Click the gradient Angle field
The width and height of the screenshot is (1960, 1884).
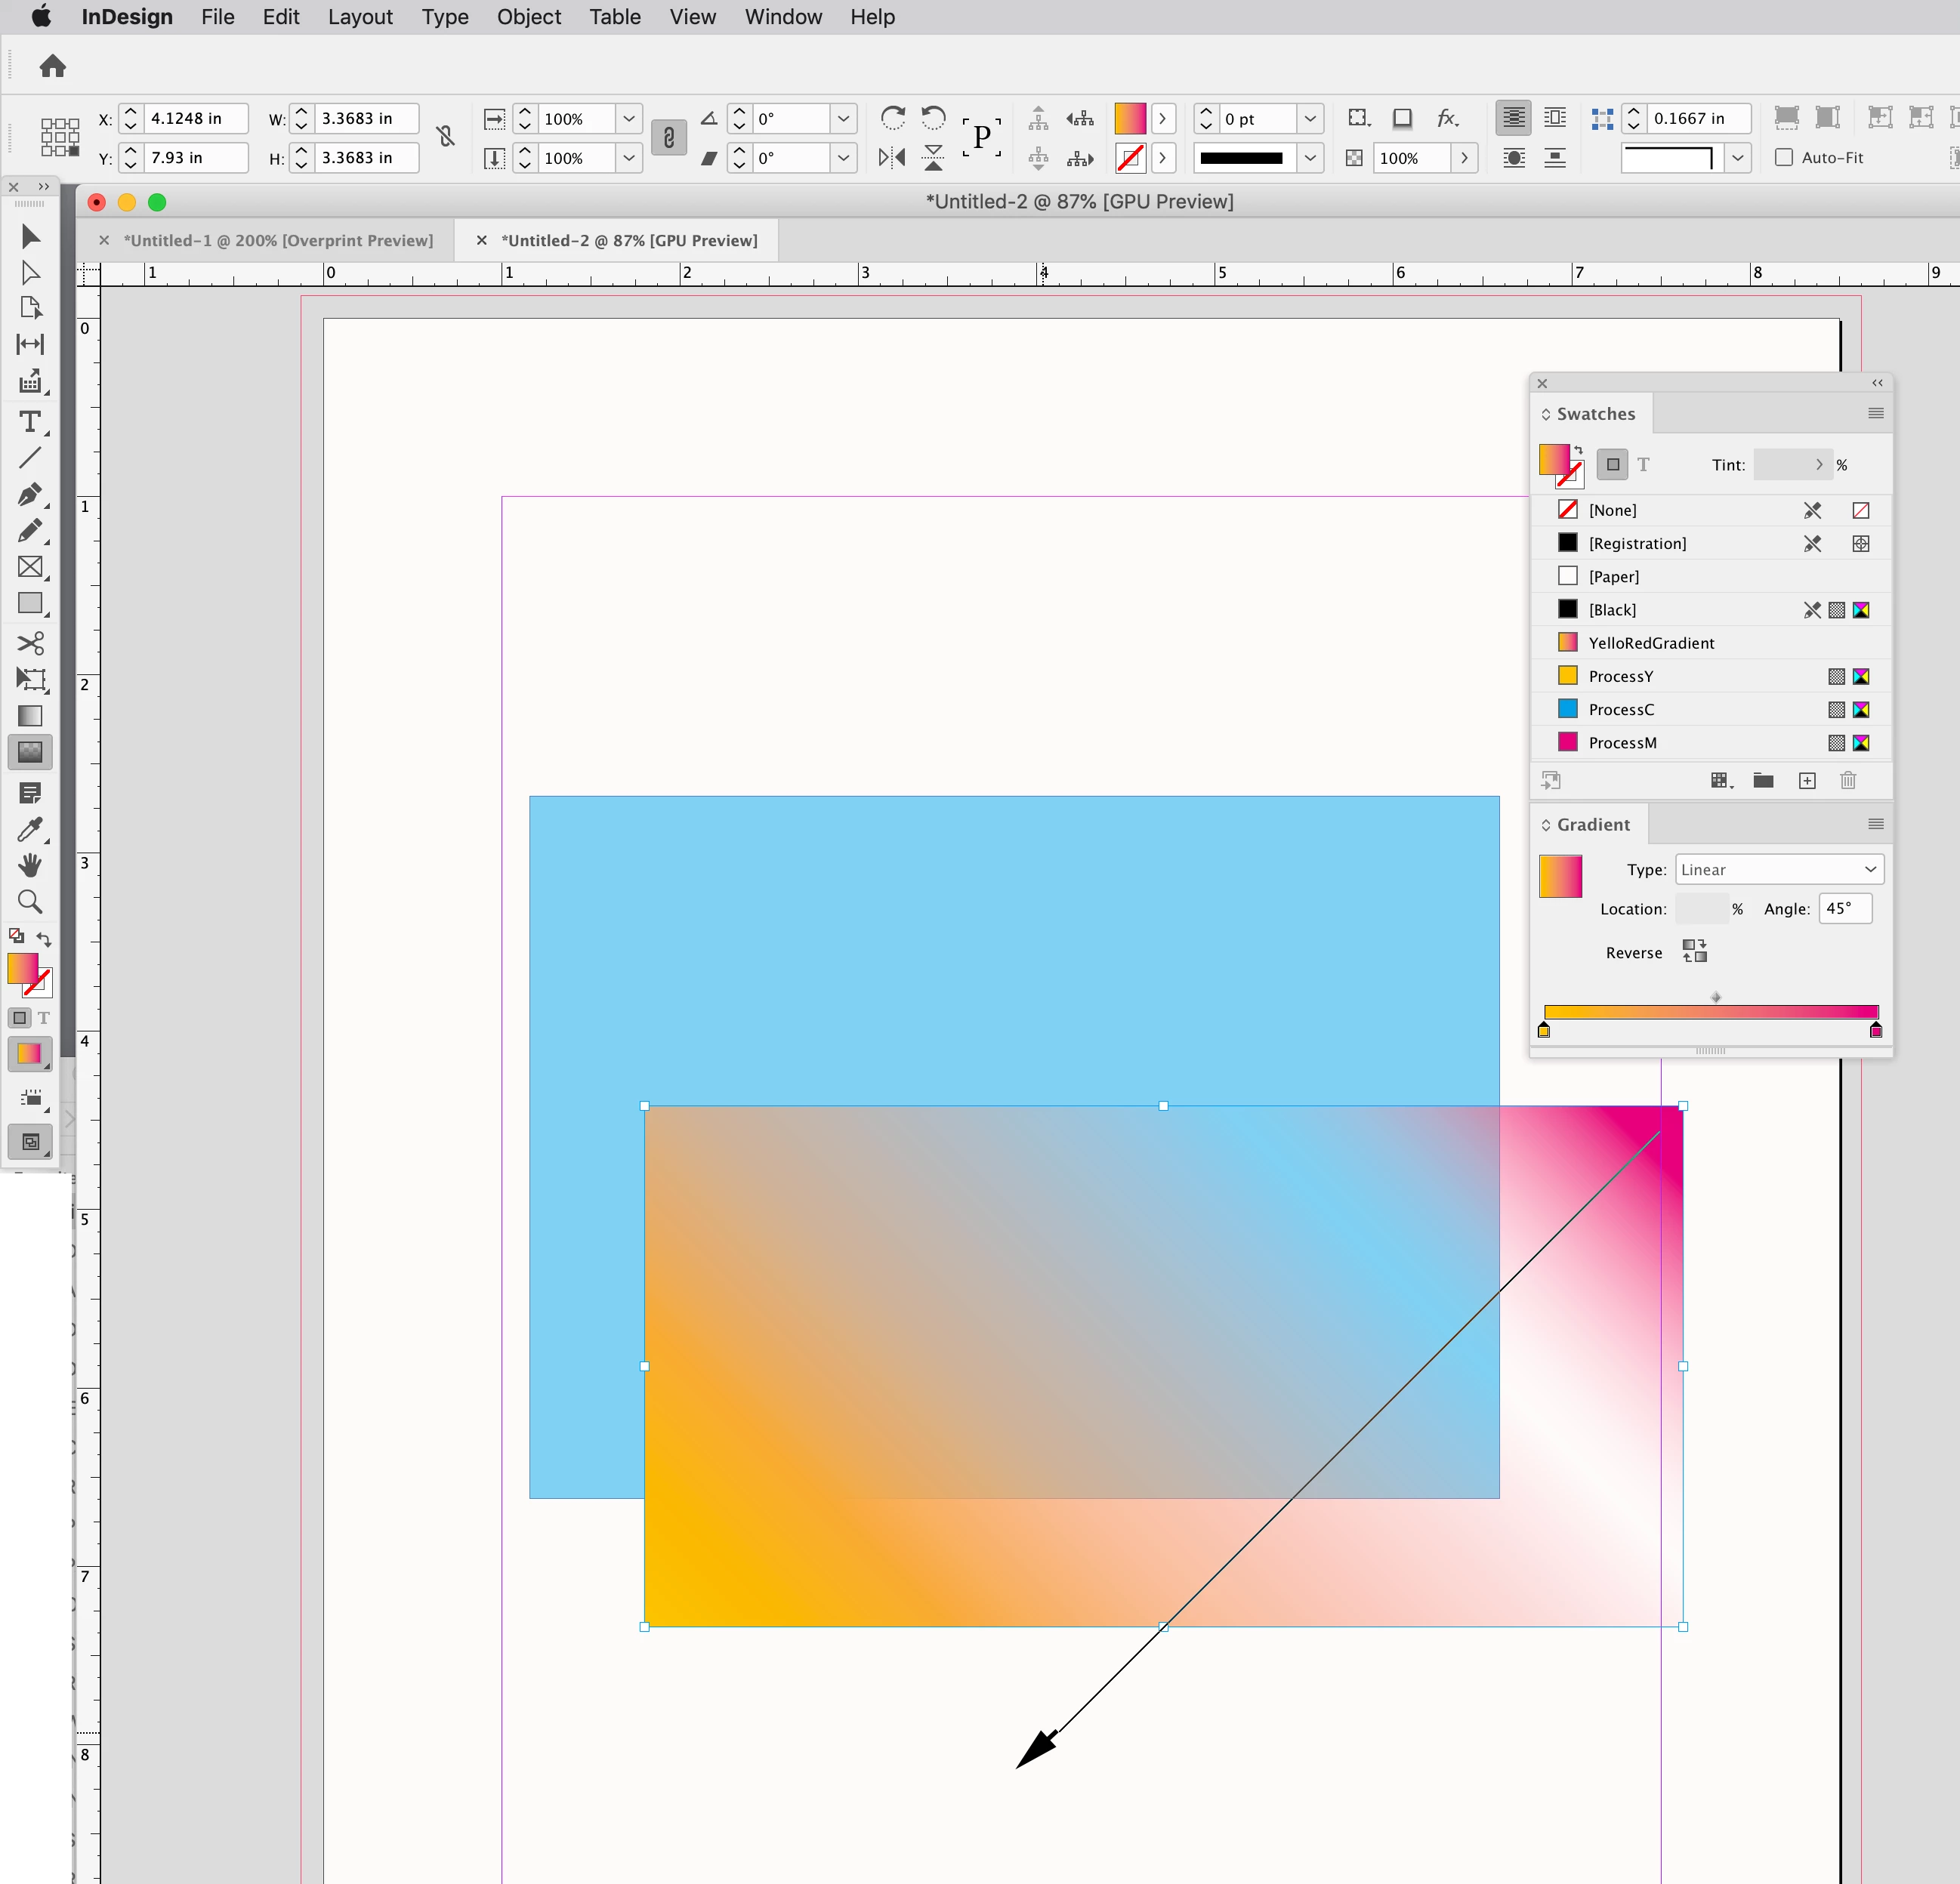[x=1844, y=908]
